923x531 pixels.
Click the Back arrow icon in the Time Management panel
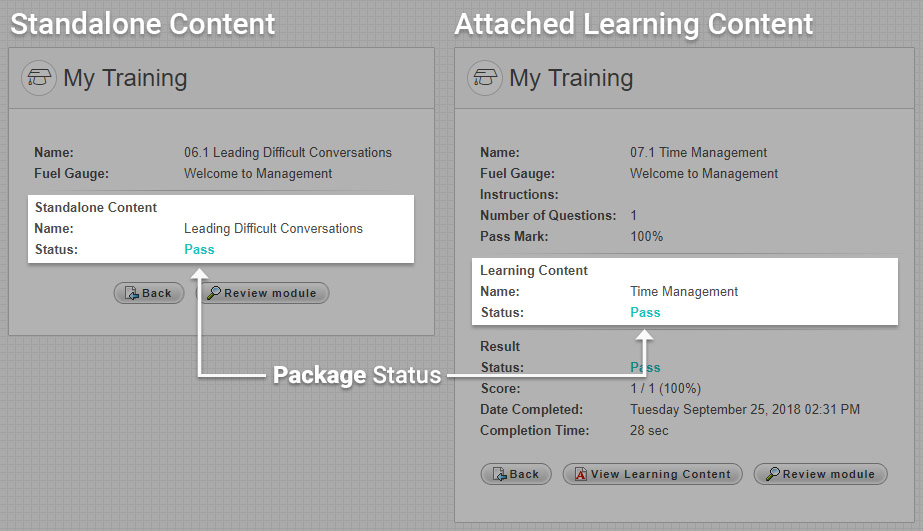click(499, 474)
